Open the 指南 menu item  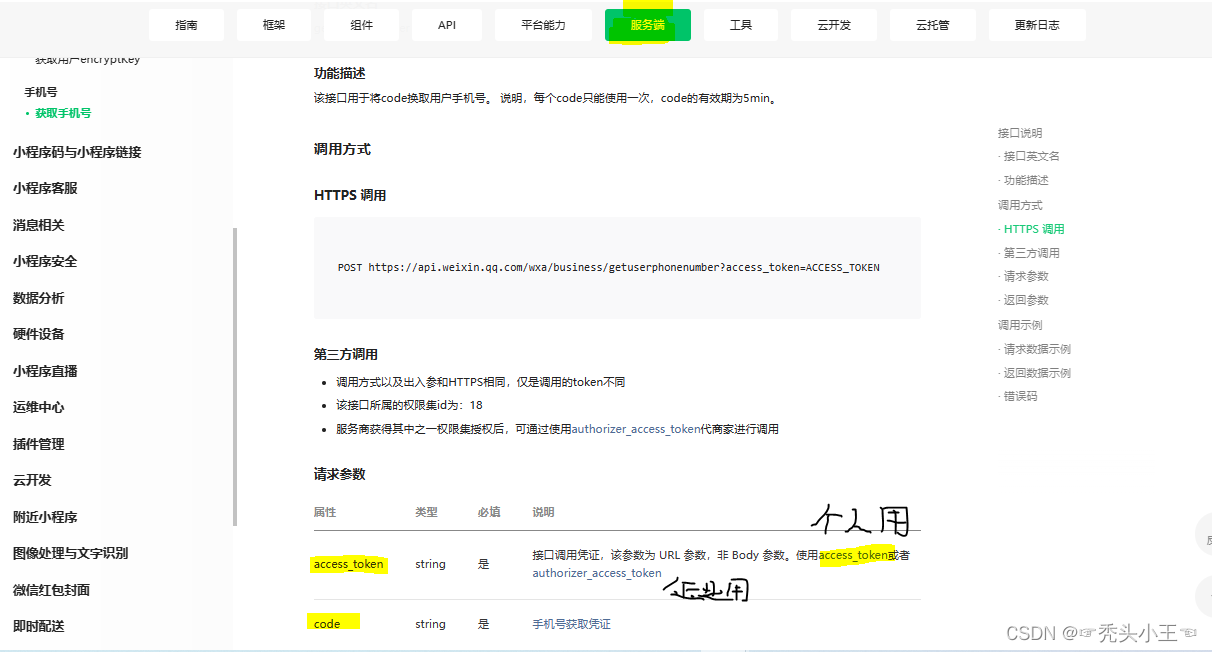(186, 25)
